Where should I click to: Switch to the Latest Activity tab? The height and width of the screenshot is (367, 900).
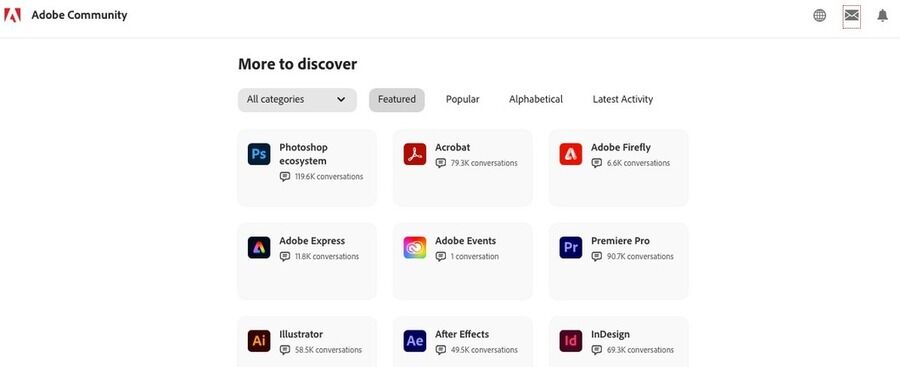point(623,99)
